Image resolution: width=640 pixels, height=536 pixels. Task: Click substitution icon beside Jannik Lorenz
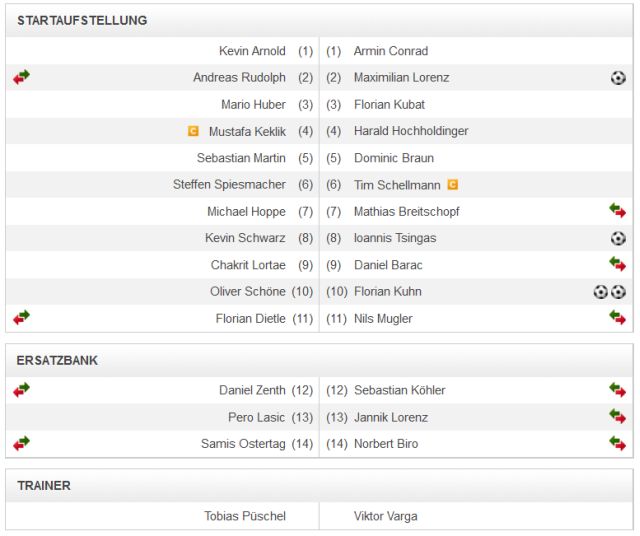pos(617,417)
